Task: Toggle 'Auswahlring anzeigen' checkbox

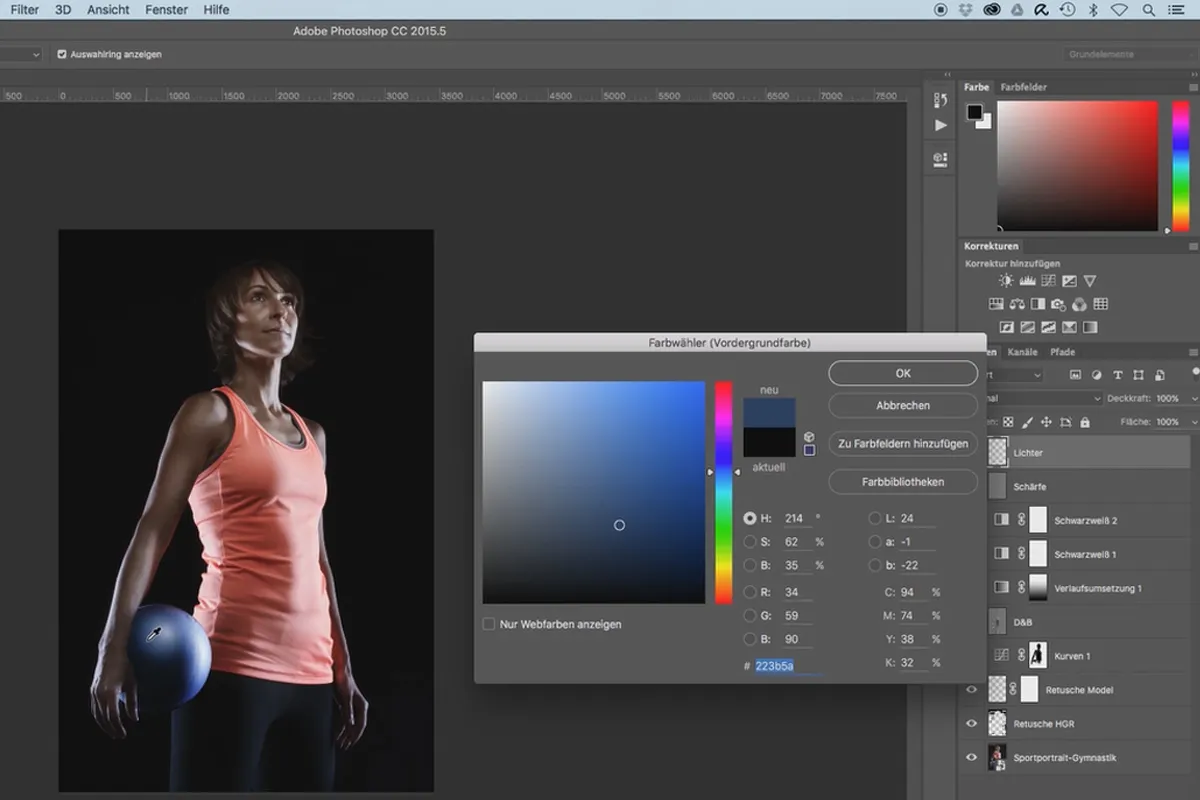Action: 62,54
